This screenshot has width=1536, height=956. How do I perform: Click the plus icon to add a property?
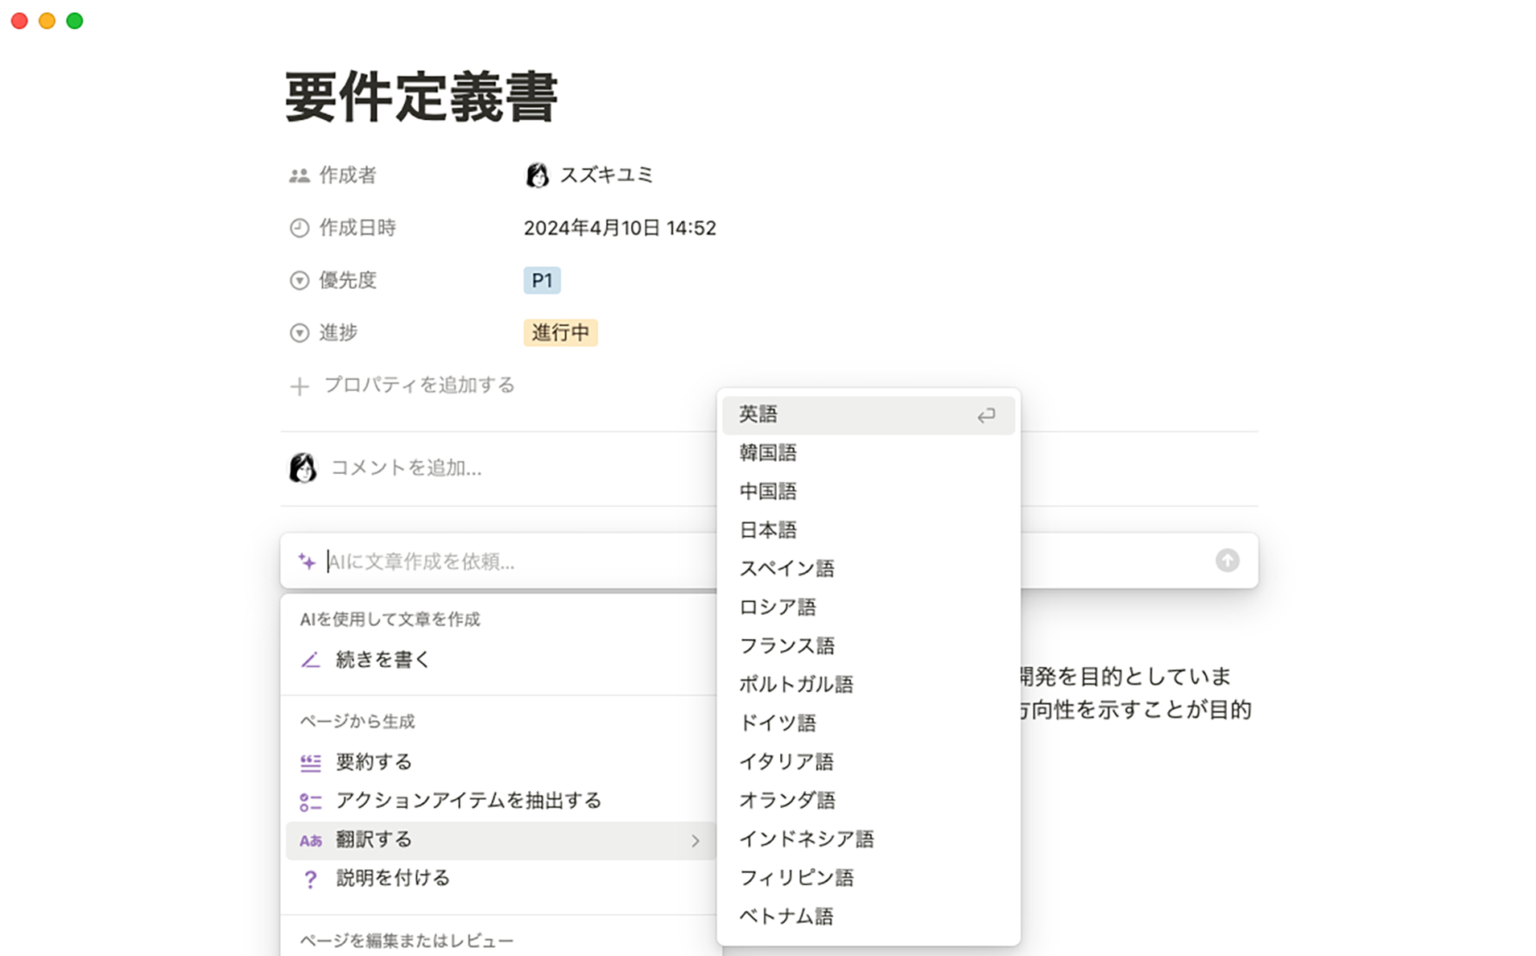299,385
